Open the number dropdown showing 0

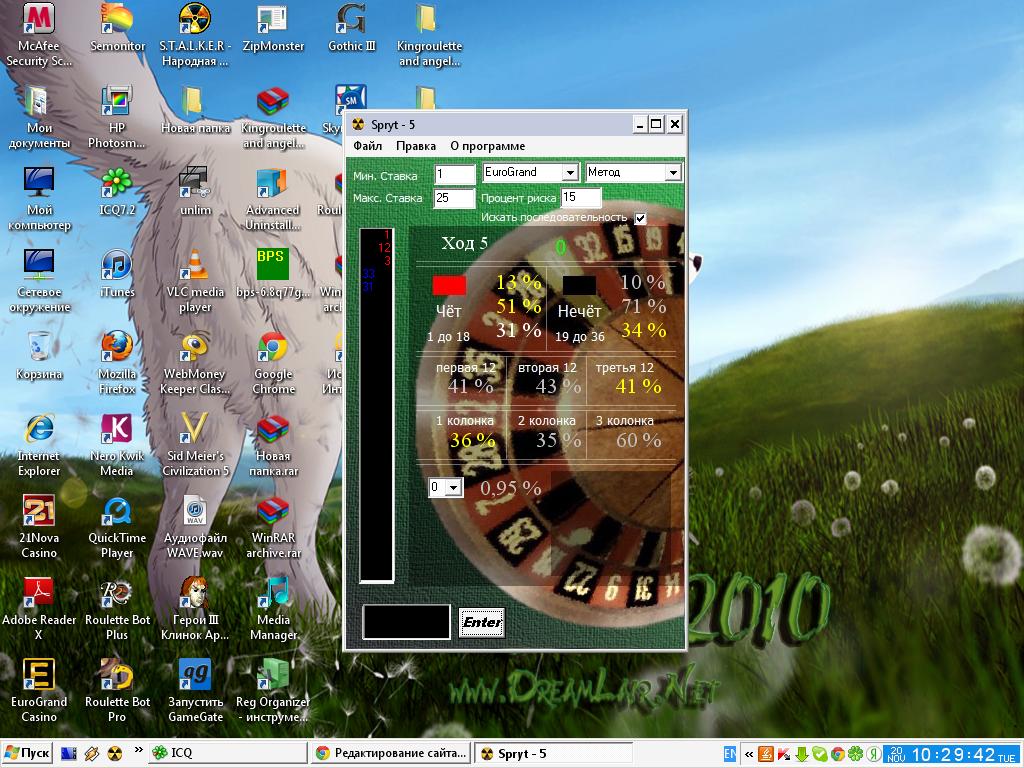[x=453, y=487]
